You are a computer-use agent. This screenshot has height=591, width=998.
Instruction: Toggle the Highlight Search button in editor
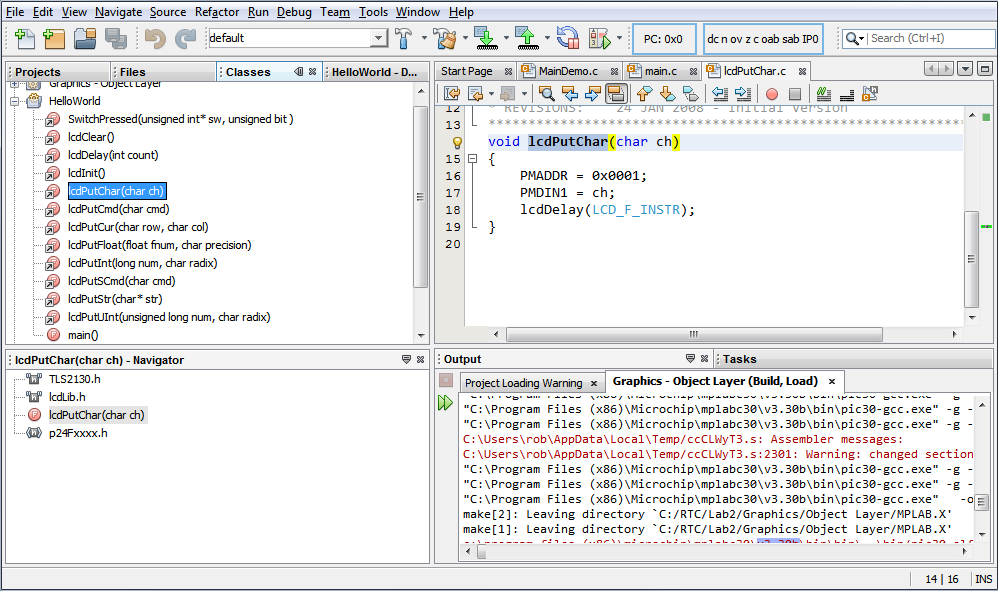point(617,94)
